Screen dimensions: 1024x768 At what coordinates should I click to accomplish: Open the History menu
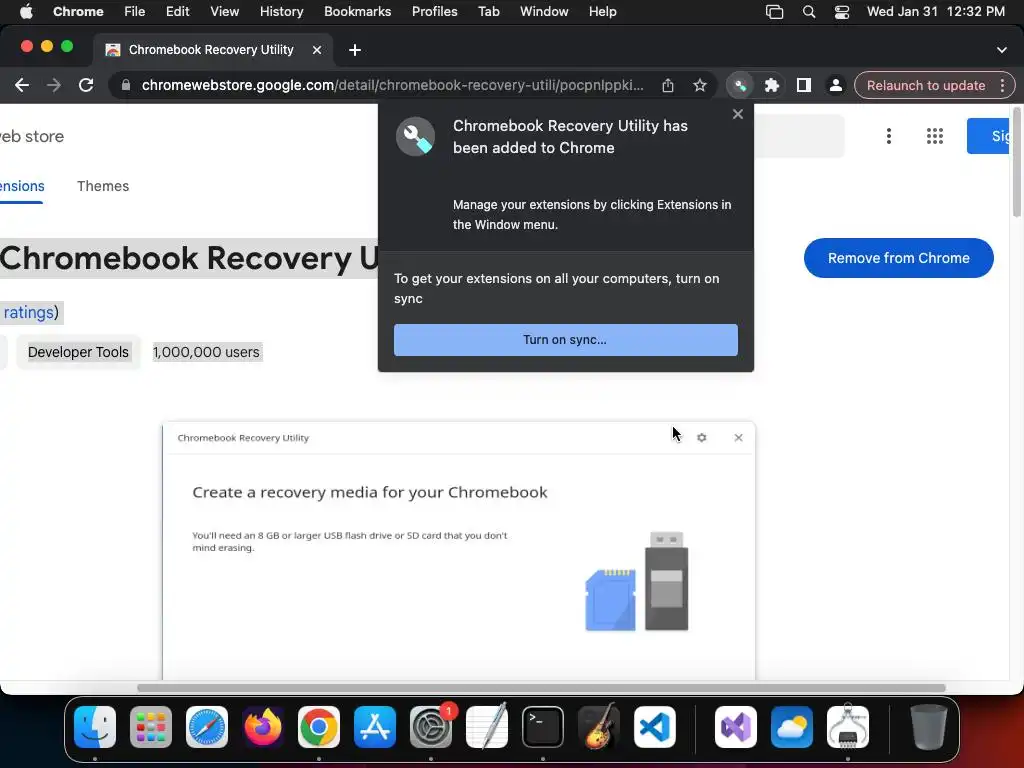tap(281, 12)
